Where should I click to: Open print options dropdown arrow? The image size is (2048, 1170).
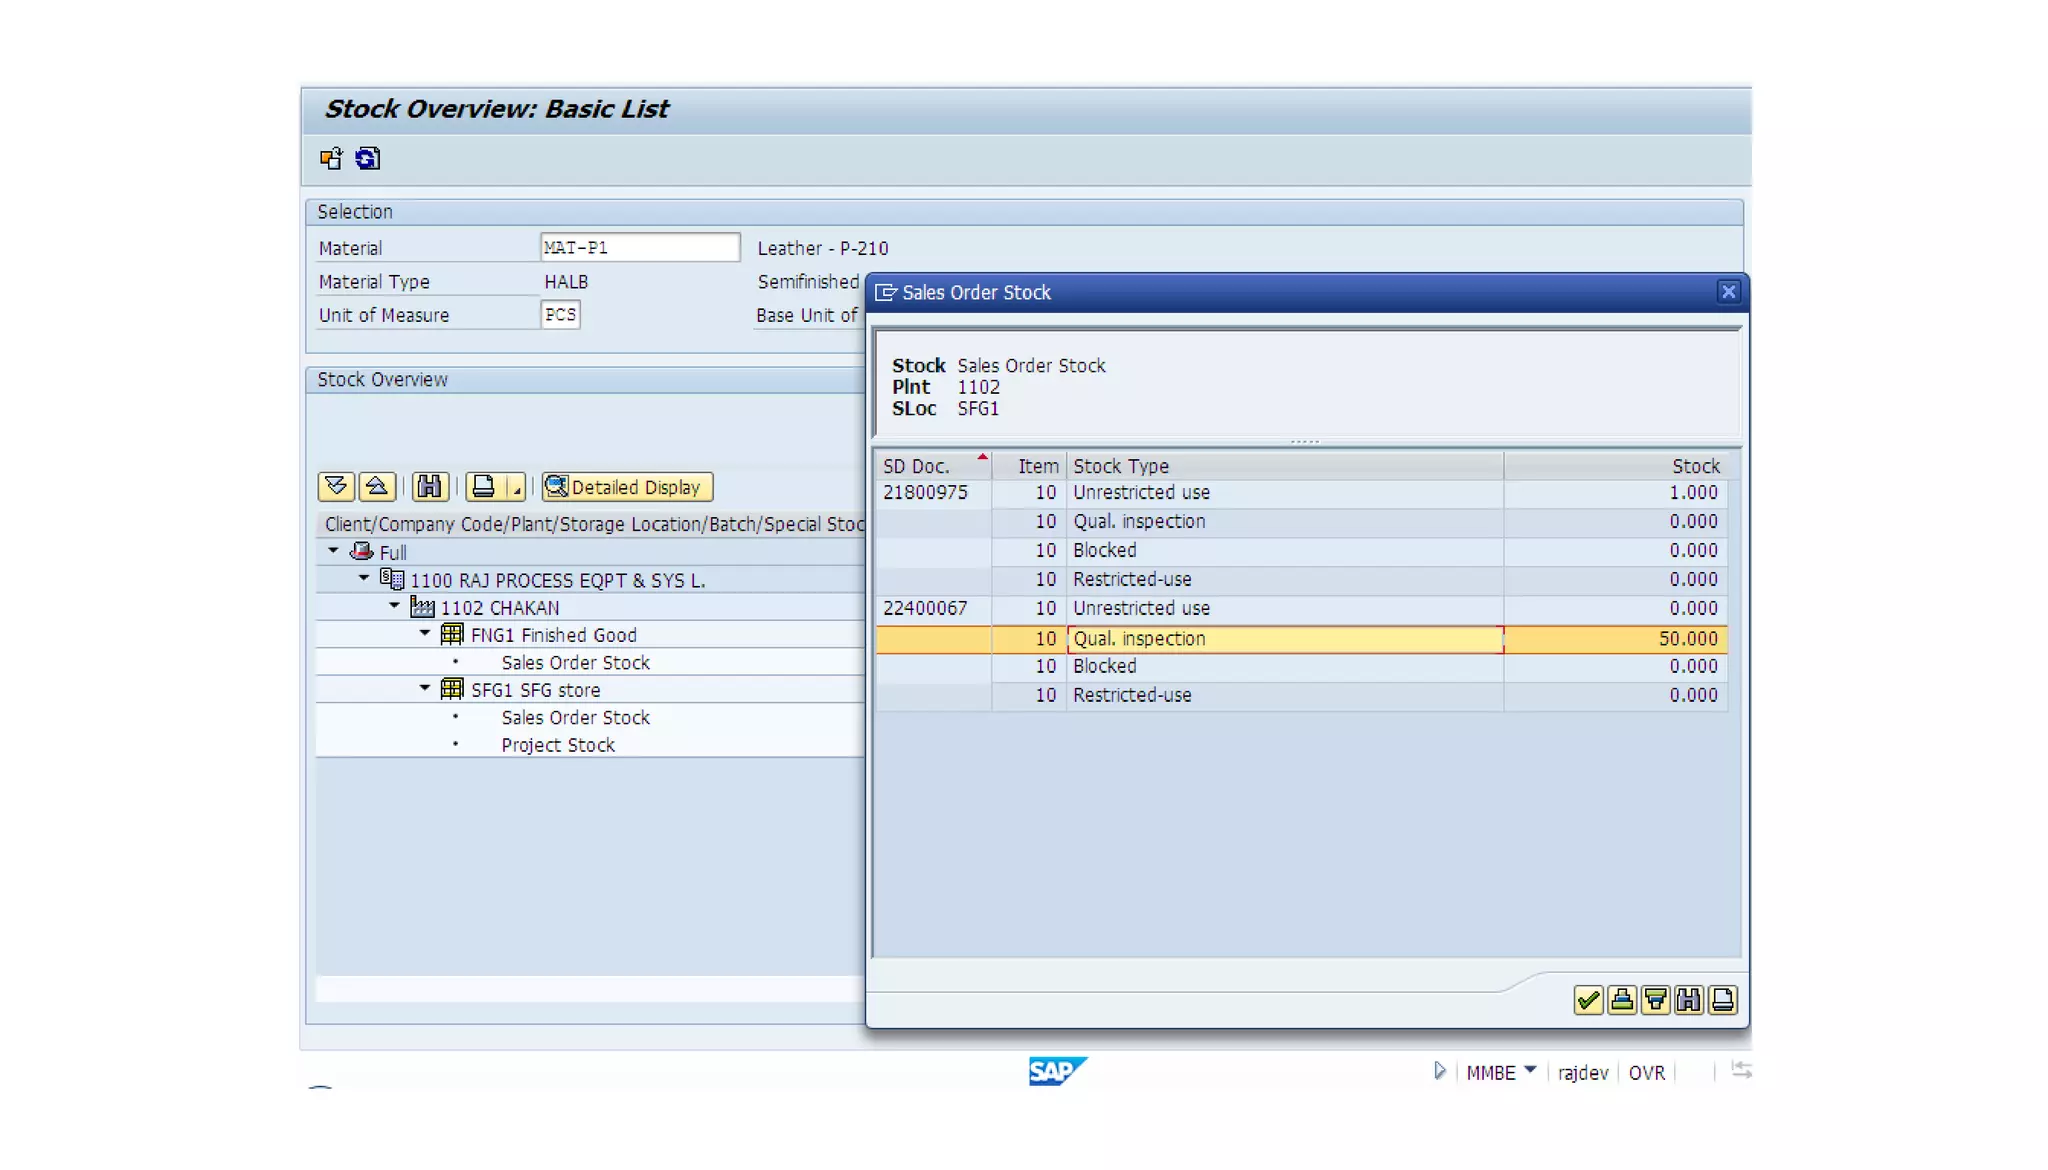(x=516, y=488)
